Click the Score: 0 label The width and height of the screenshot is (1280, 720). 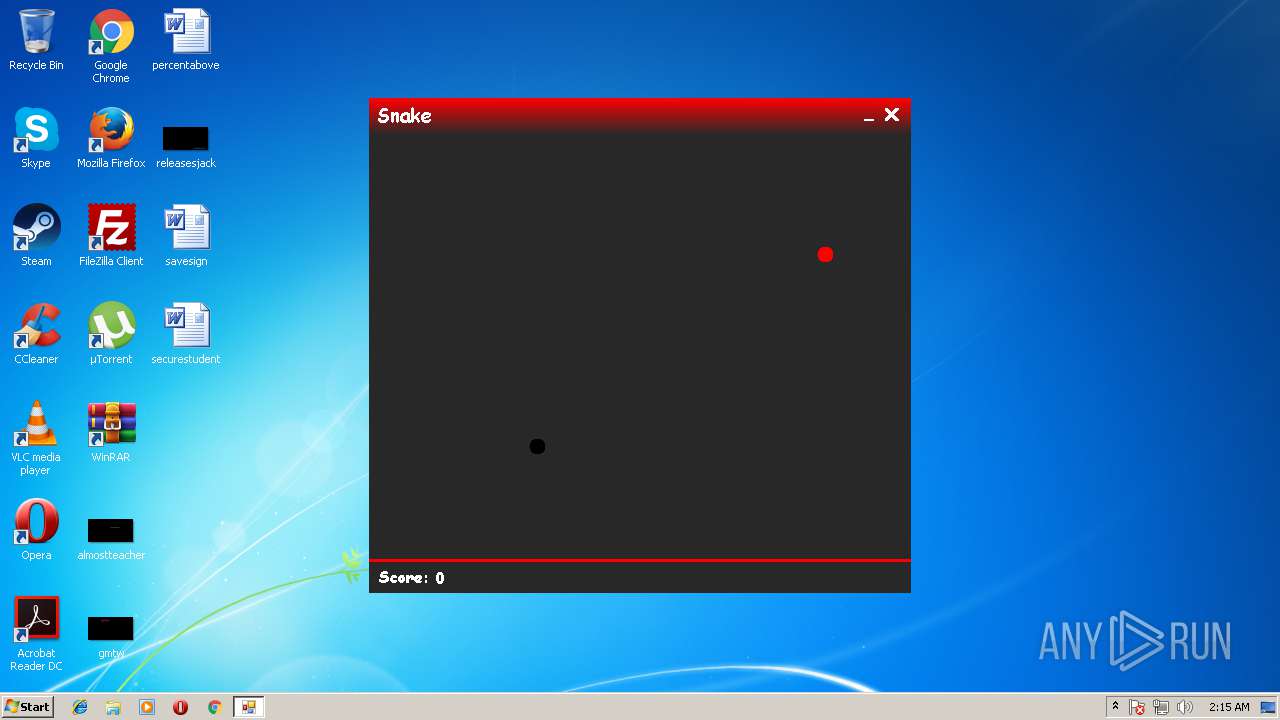[412, 578]
